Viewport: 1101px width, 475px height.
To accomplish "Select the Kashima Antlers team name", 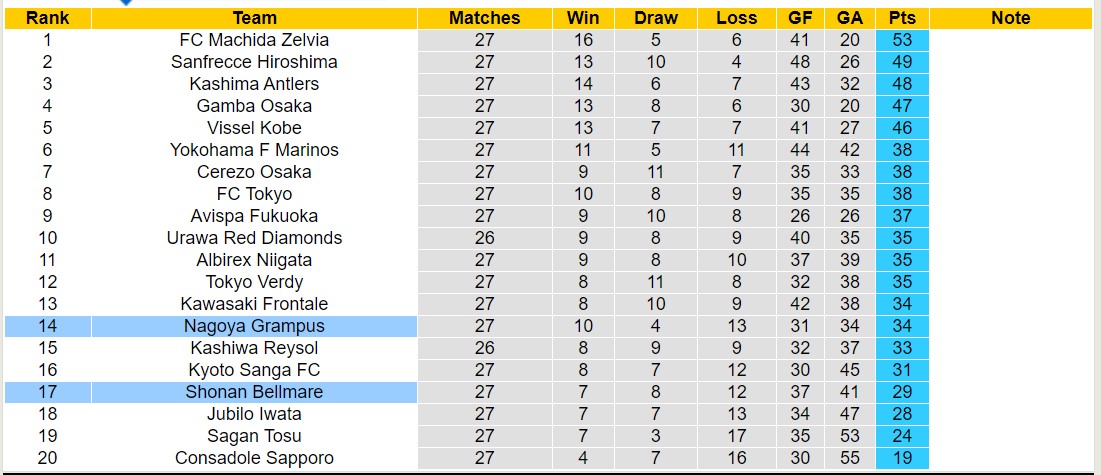I will [254, 84].
